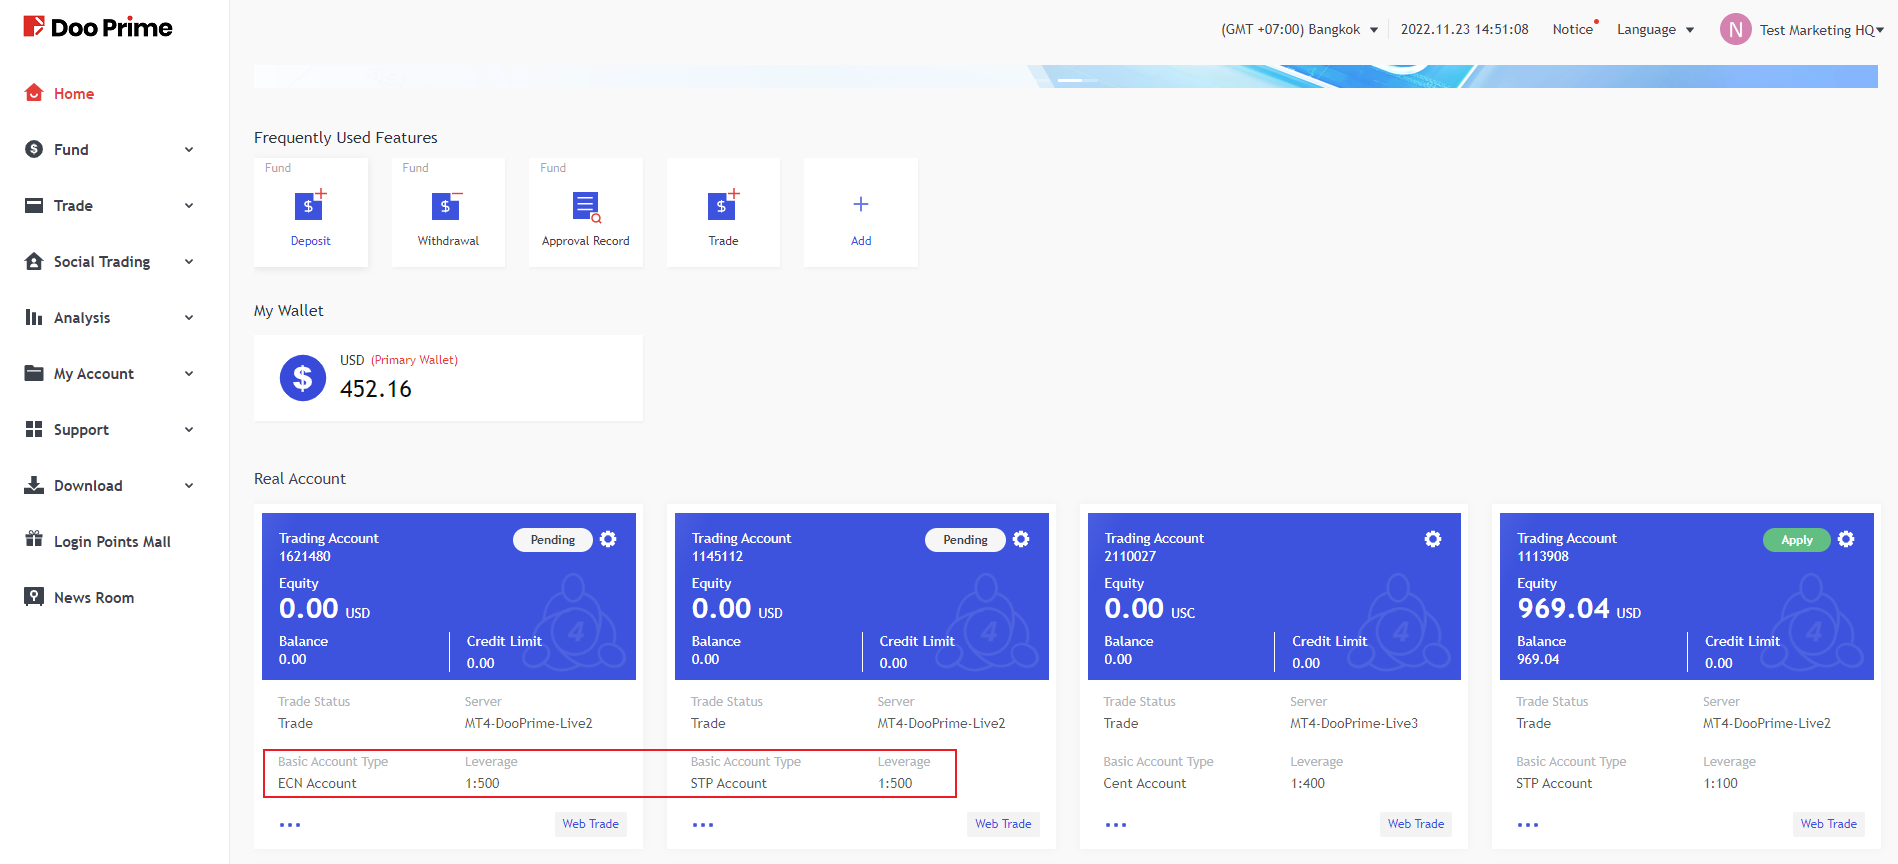Open settings gear for account 2110027
Screen dimensions: 1898x864
pyautogui.click(x=1433, y=539)
